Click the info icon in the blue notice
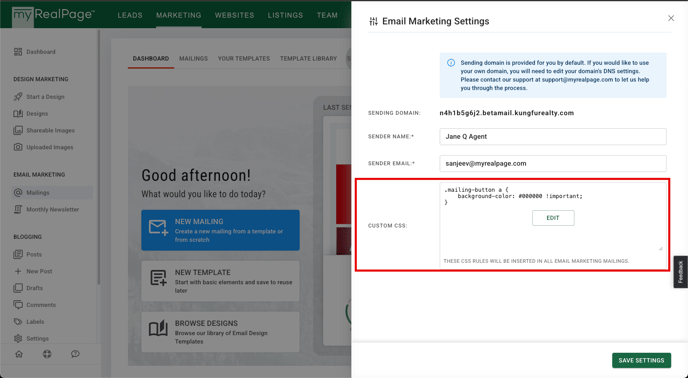 pos(451,63)
